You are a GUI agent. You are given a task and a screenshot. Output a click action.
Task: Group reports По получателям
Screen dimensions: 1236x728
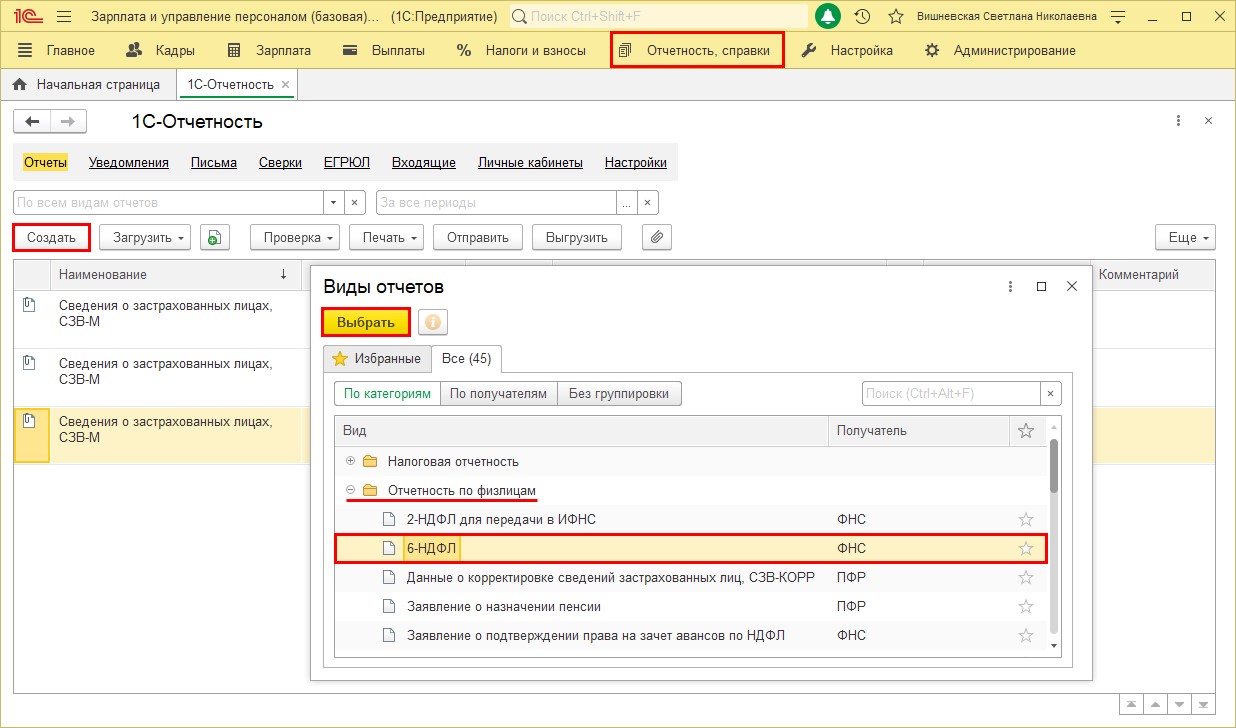(498, 393)
